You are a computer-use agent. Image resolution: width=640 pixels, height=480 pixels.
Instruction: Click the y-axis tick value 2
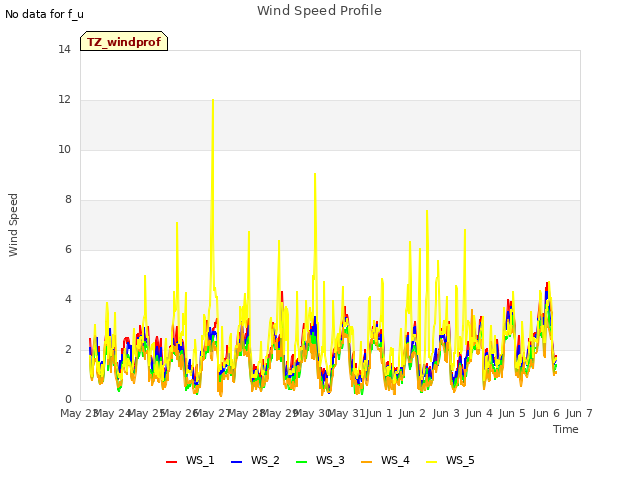(x=68, y=349)
